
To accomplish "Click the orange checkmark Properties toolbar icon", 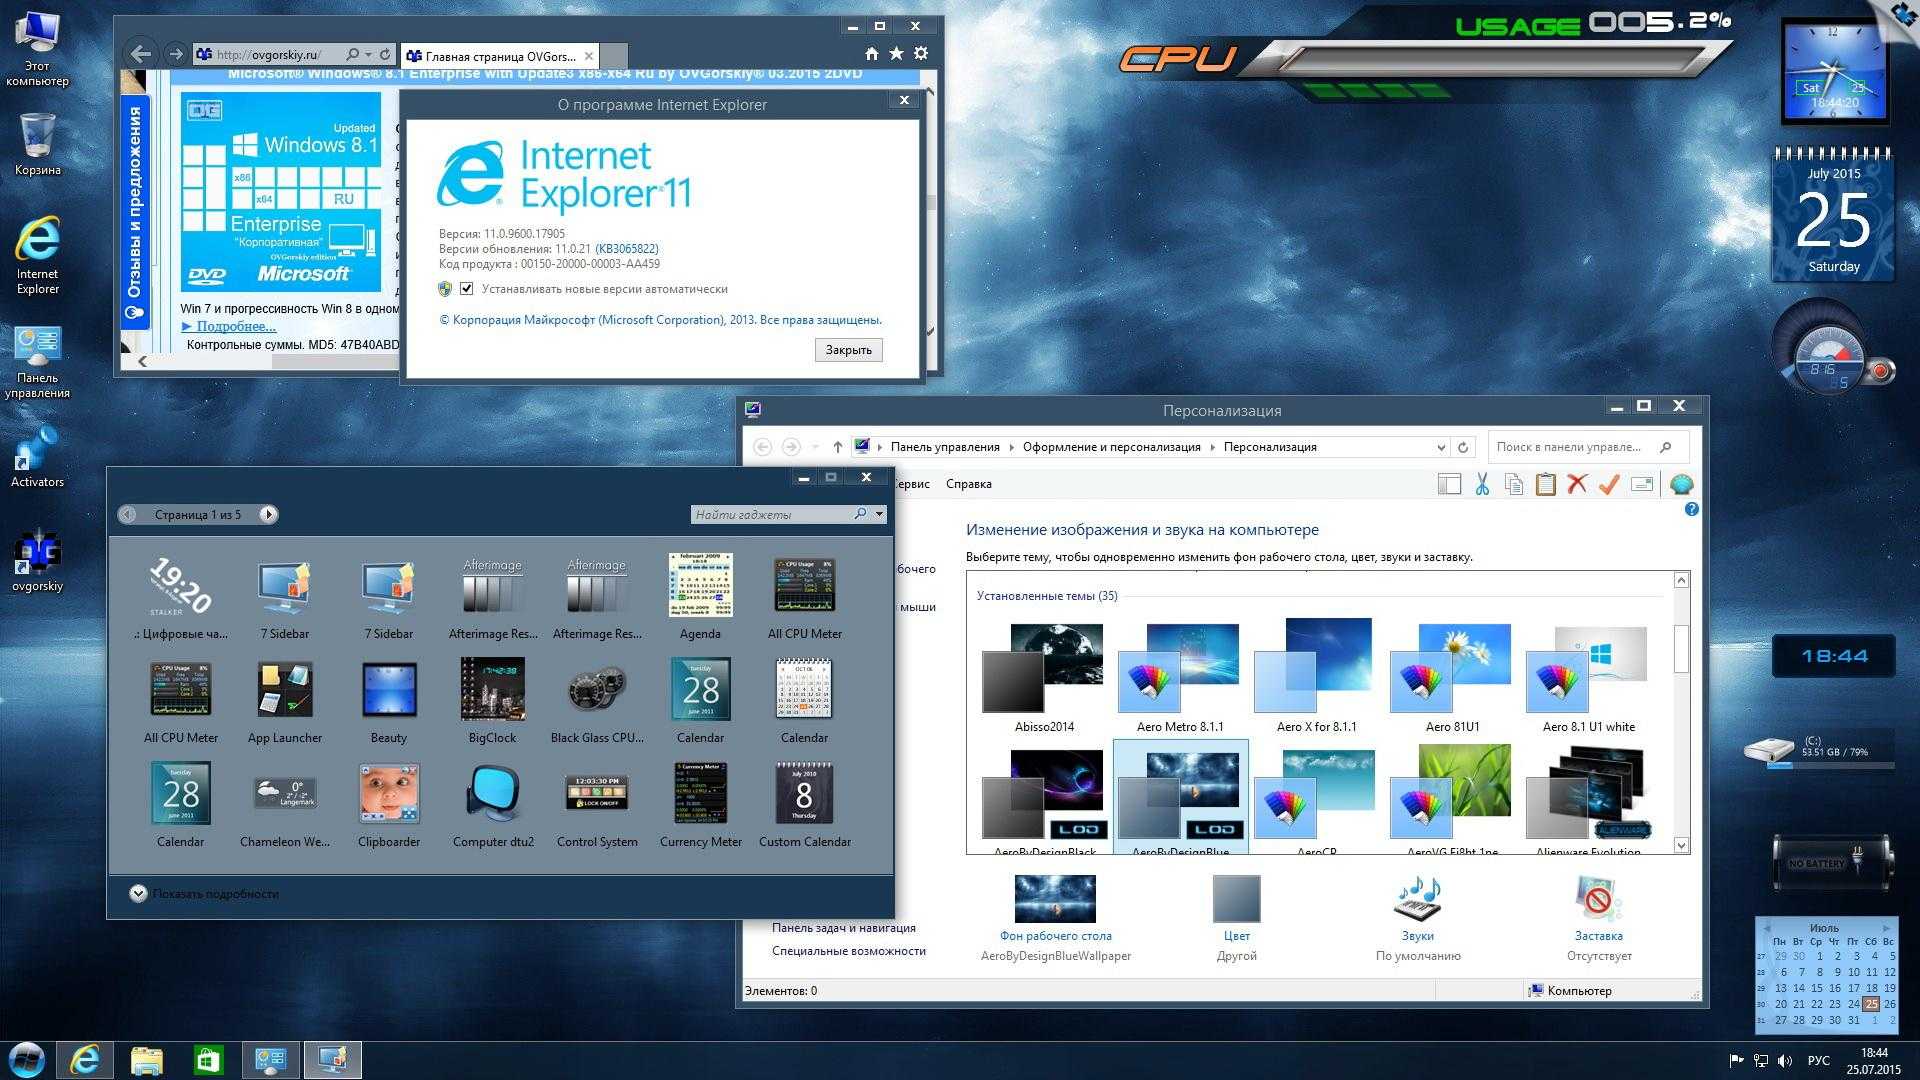I will coord(1609,484).
